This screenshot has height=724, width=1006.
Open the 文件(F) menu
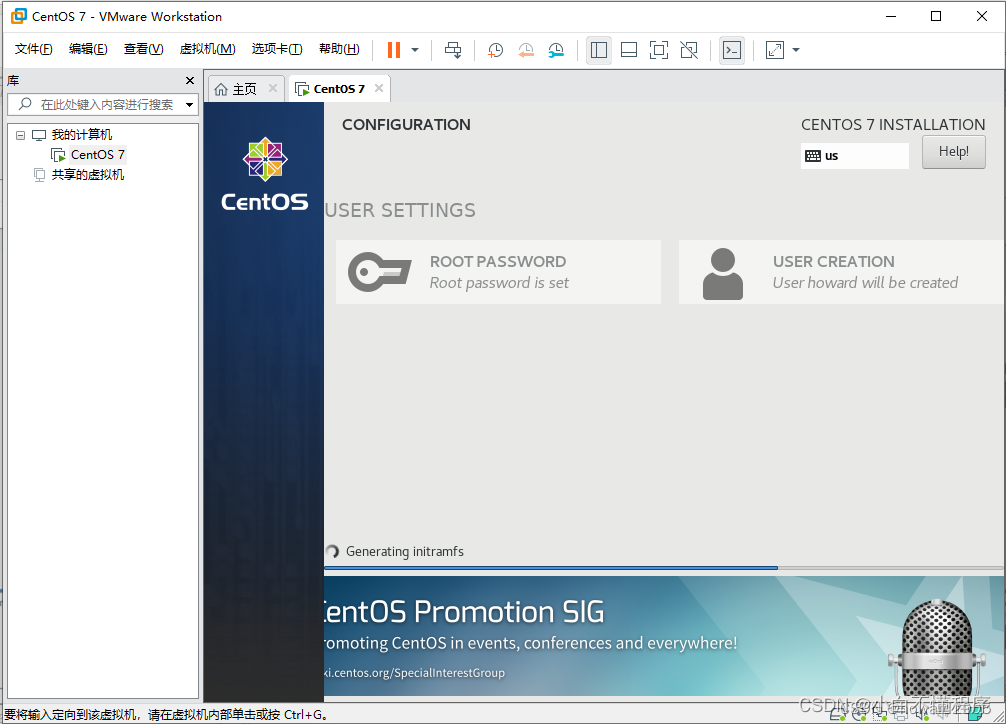click(x=33, y=49)
